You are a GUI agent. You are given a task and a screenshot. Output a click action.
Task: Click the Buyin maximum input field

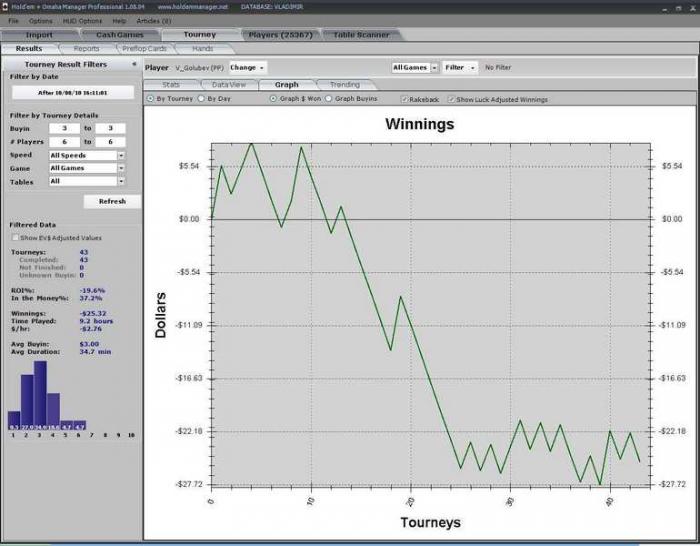[110, 129]
